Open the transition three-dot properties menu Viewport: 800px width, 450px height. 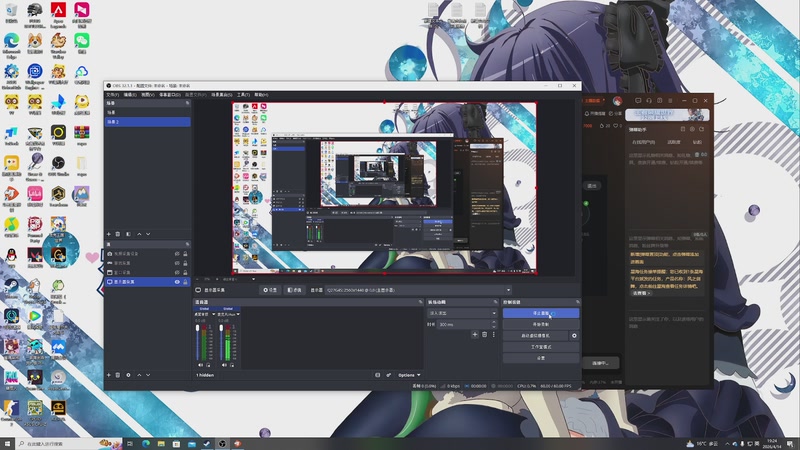tap(493, 335)
